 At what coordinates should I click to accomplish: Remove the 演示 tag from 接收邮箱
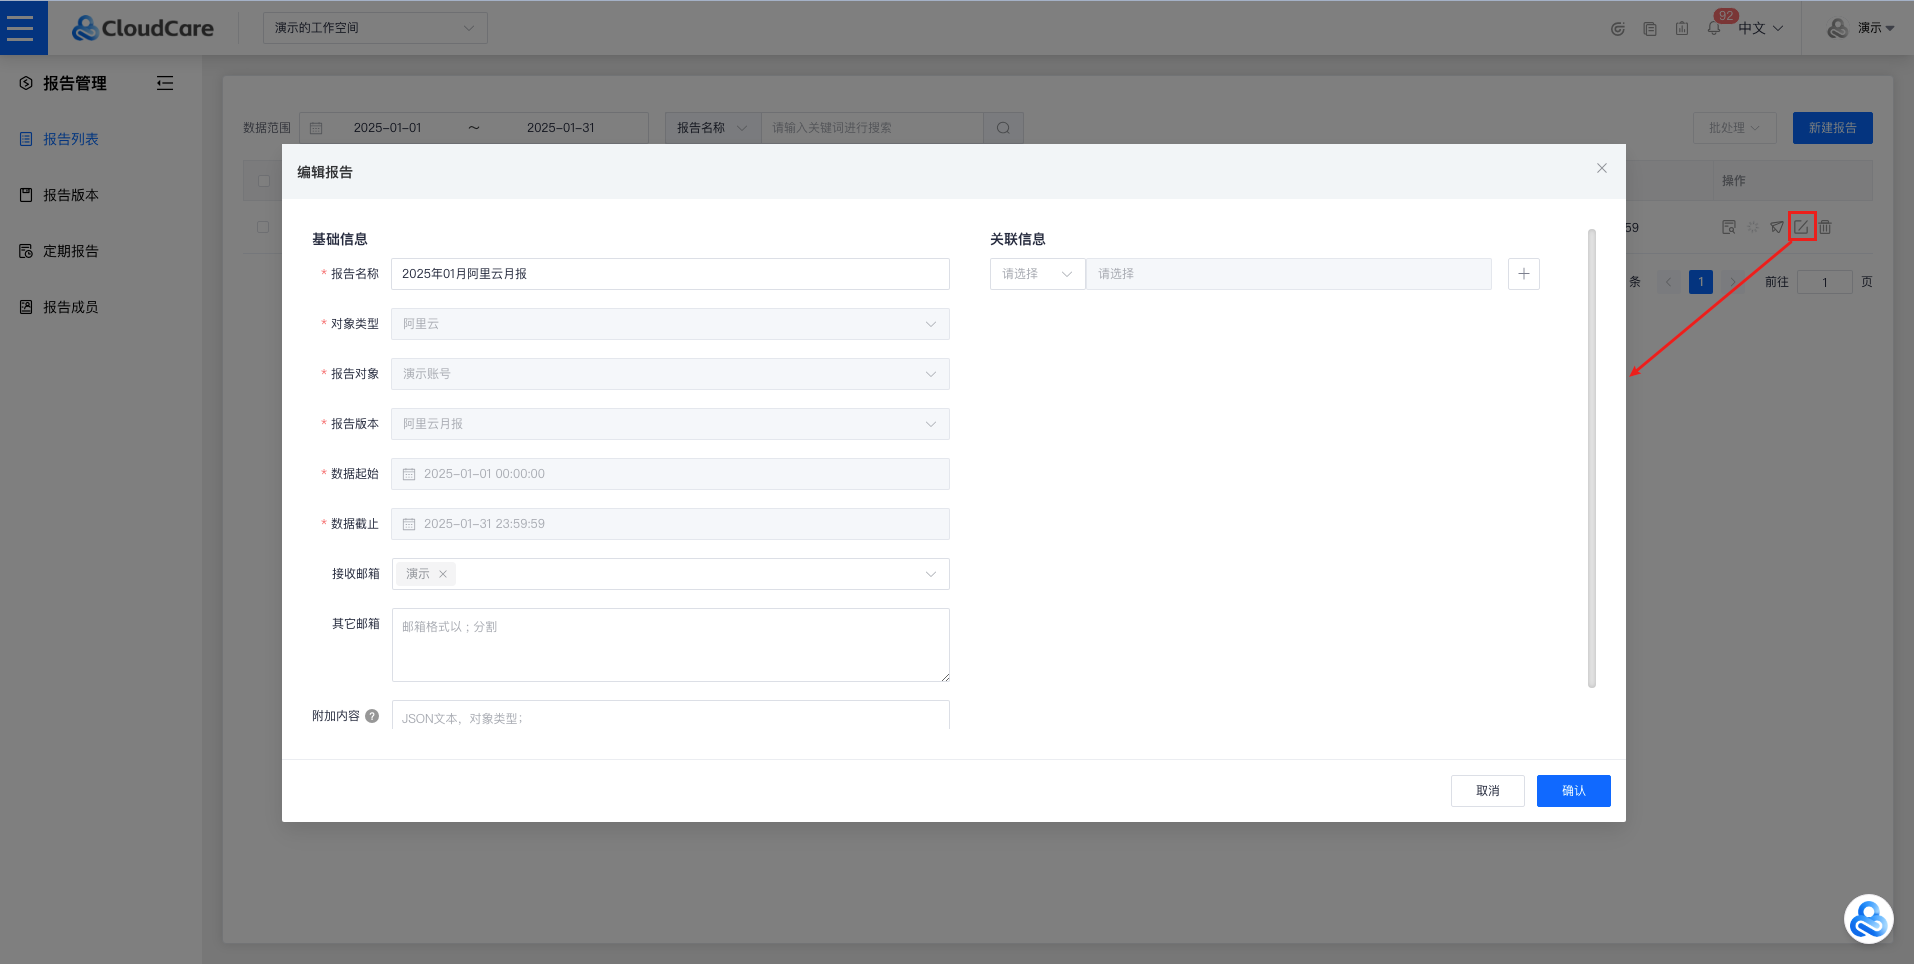click(443, 574)
